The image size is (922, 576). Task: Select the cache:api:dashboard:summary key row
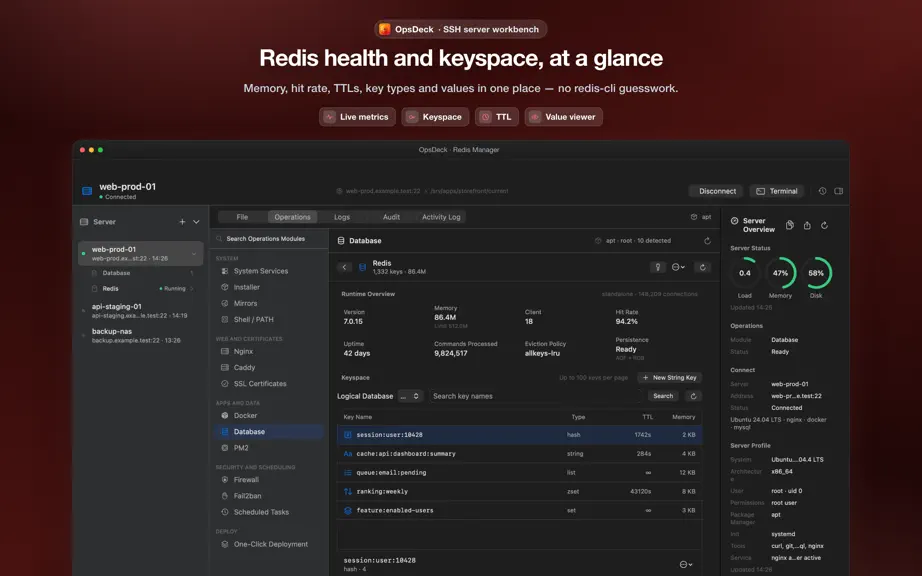click(520, 454)
